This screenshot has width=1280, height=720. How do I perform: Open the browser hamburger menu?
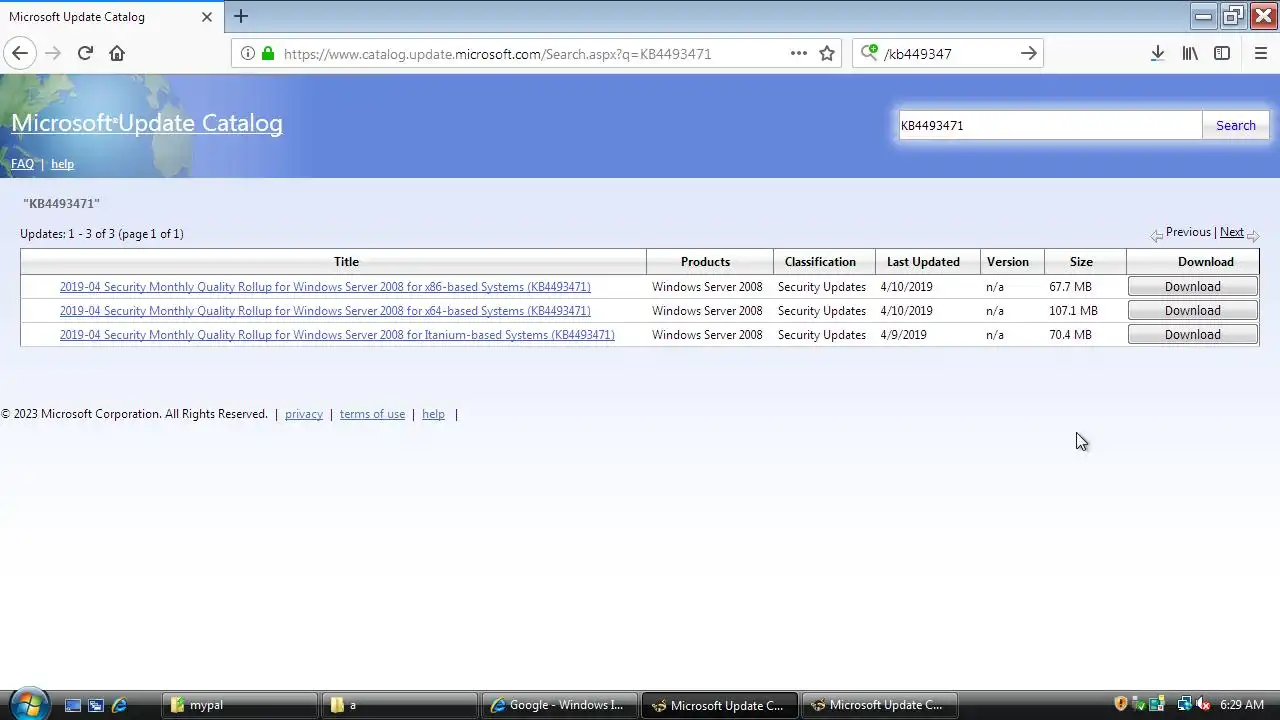1260,53
